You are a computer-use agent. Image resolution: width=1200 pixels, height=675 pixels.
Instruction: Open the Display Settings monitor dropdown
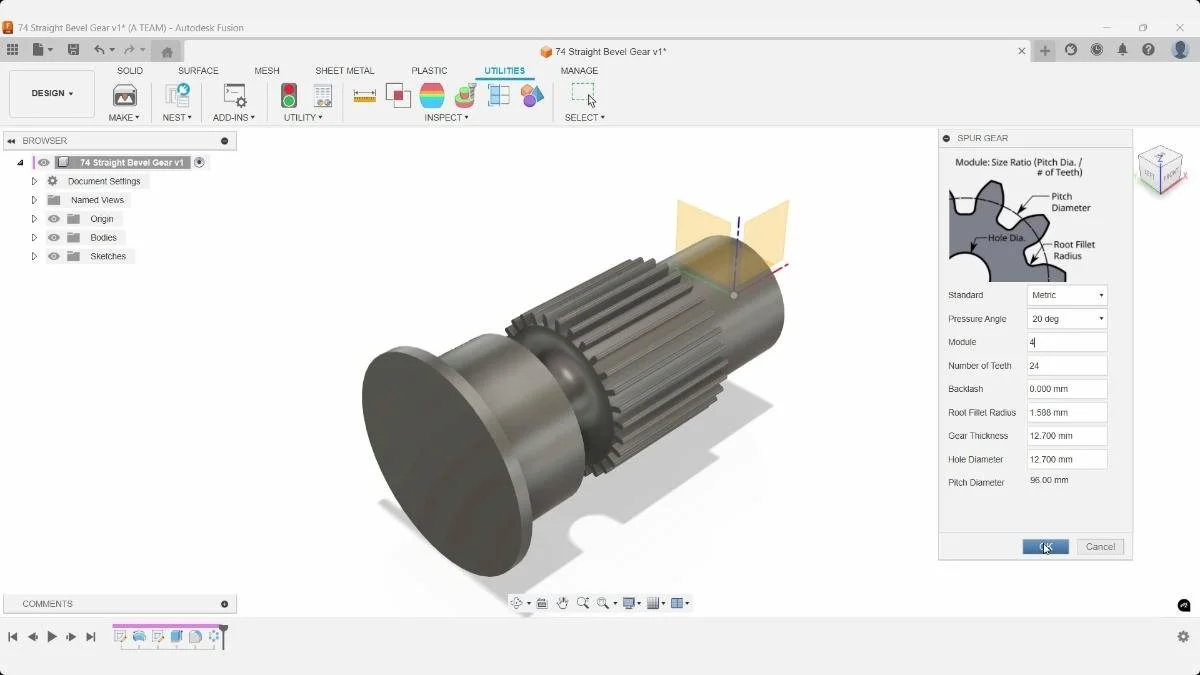click(x=632, y=603)
